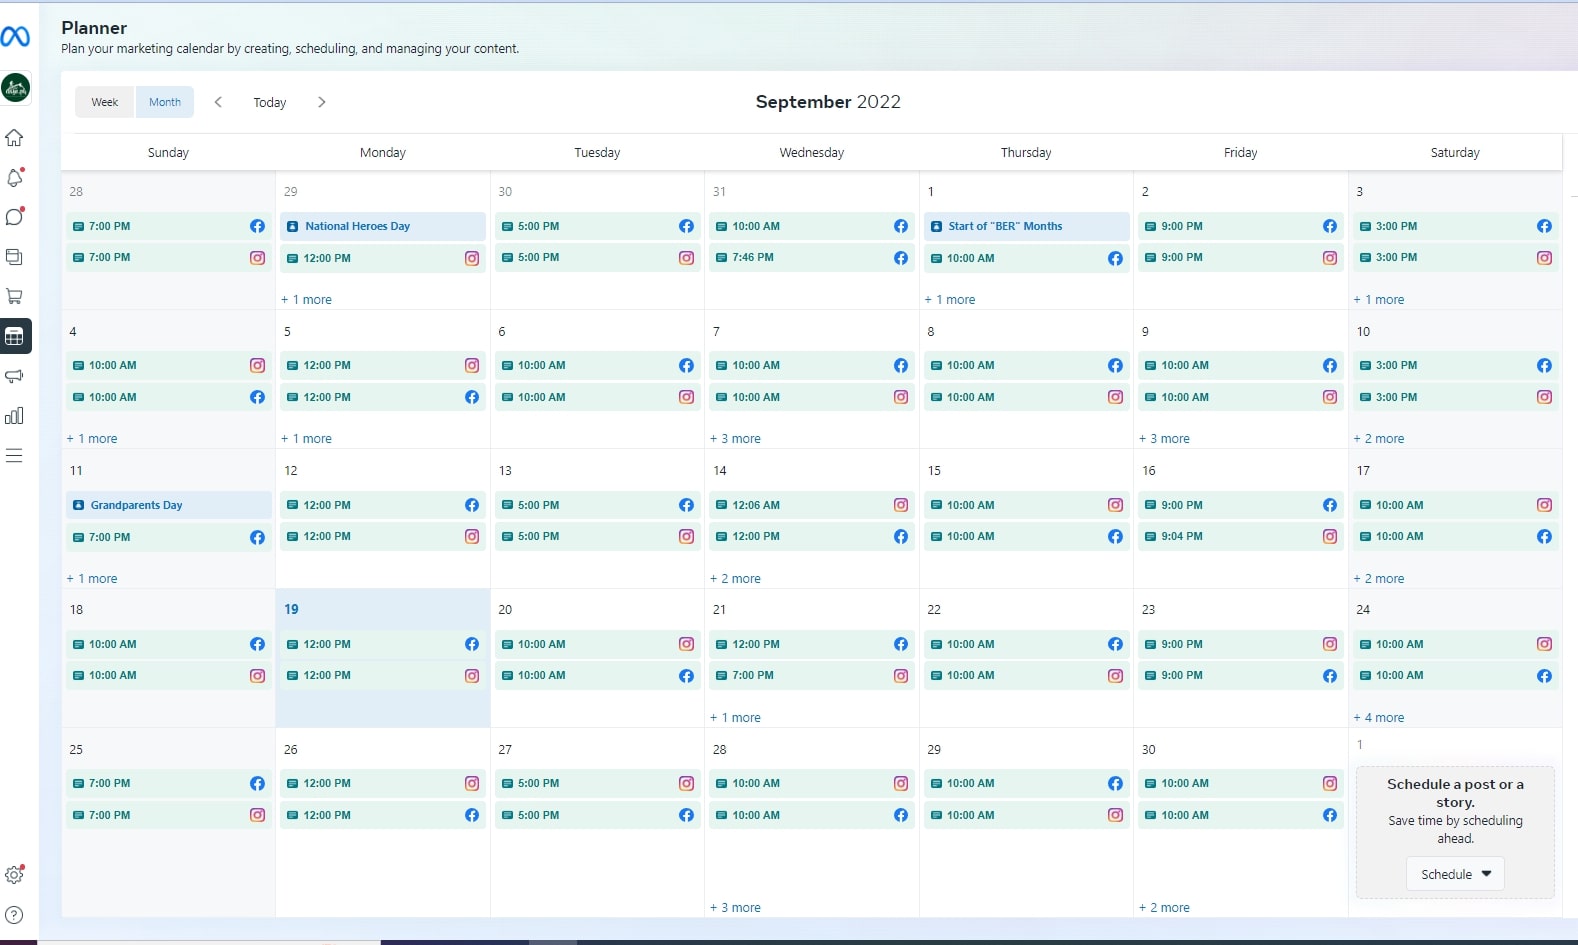Viewport: 1578px width, 945px height.
Task: Click the Today button
Action: [x=269, y=102]
